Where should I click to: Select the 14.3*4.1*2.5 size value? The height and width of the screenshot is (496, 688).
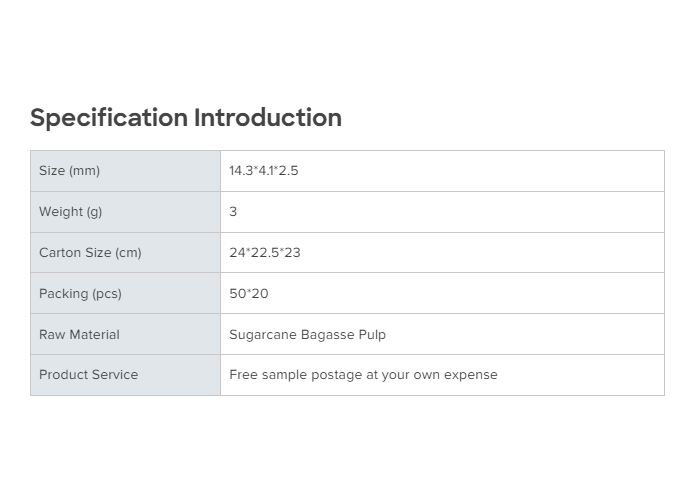tap(264, 171)
